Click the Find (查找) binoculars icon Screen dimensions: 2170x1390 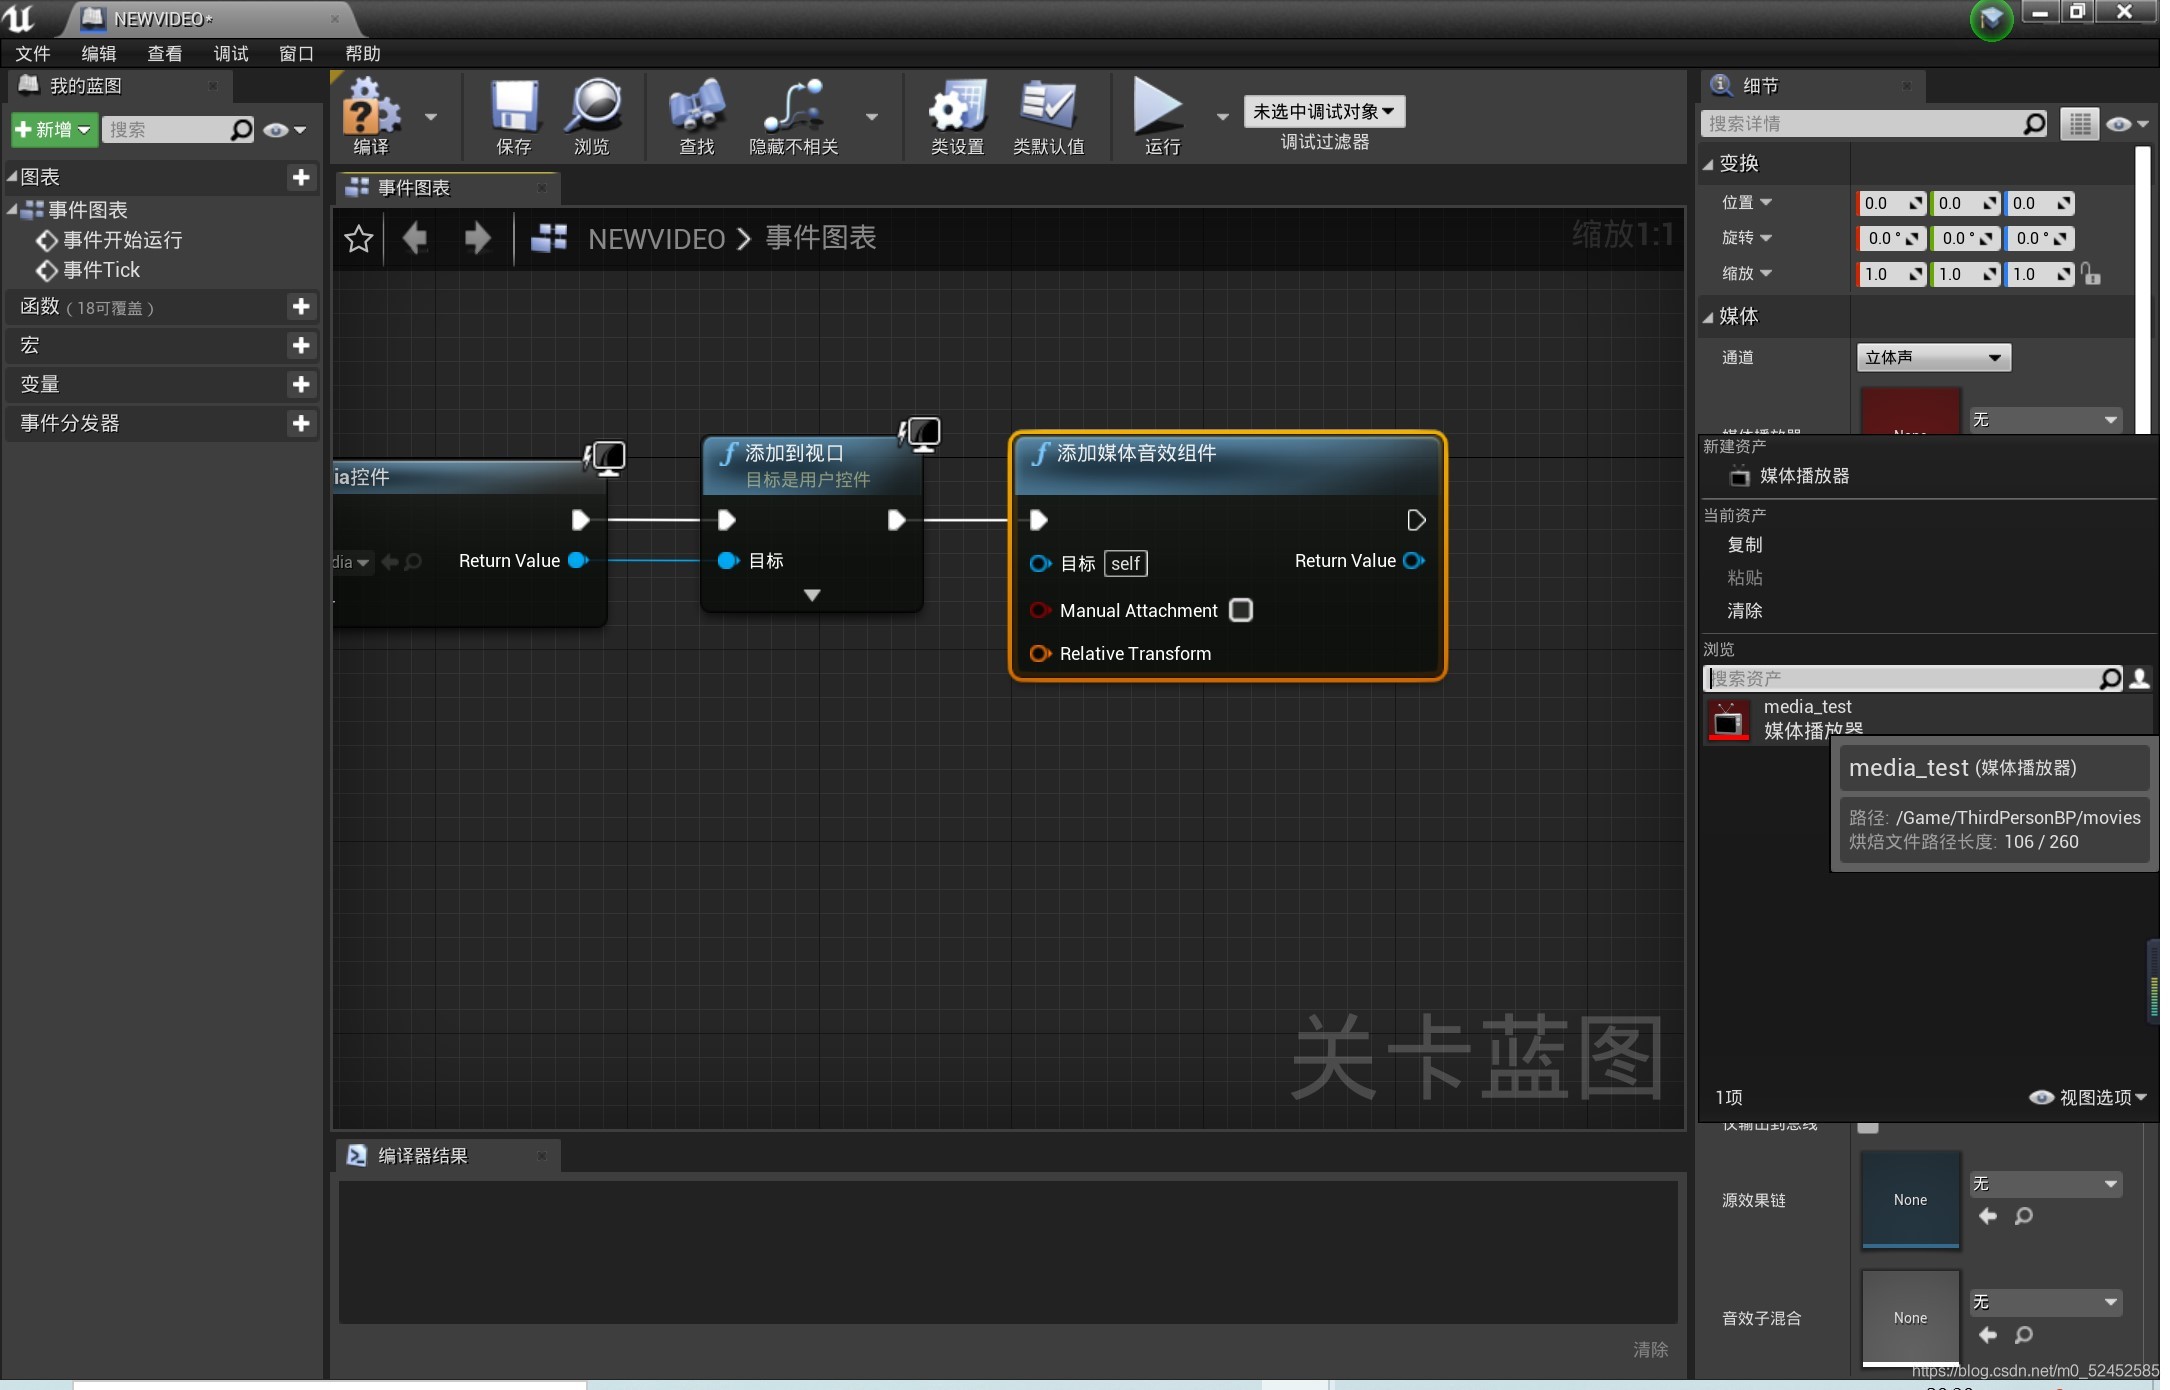[697, 107]
